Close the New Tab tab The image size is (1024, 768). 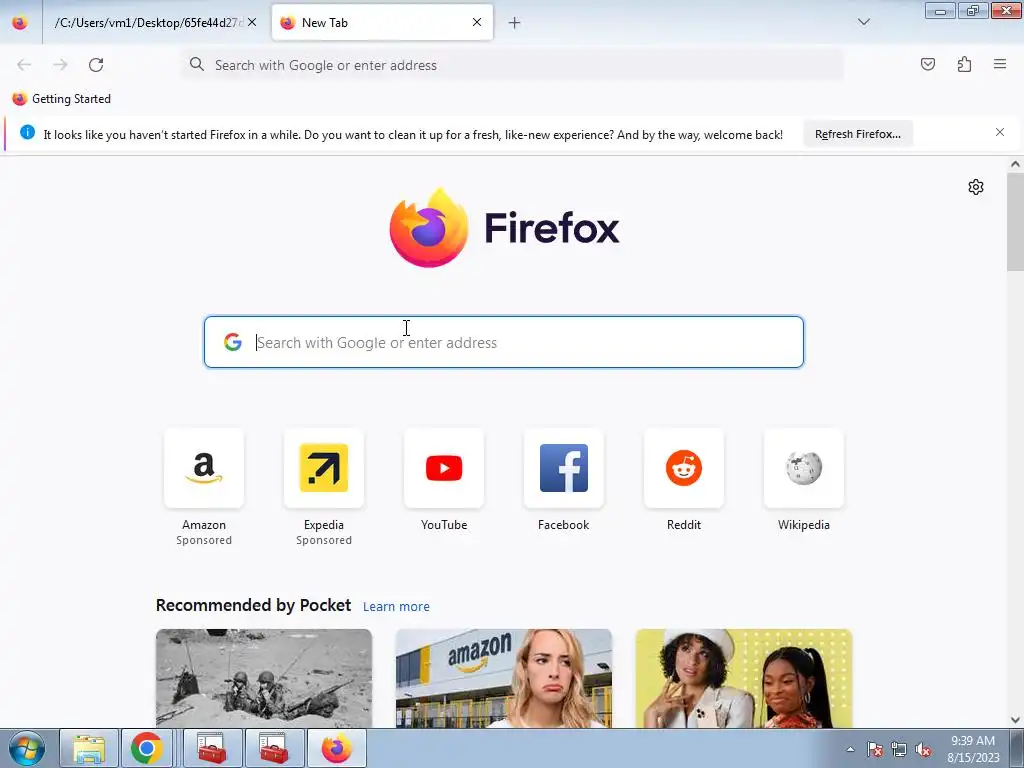(x=477, y=22)
